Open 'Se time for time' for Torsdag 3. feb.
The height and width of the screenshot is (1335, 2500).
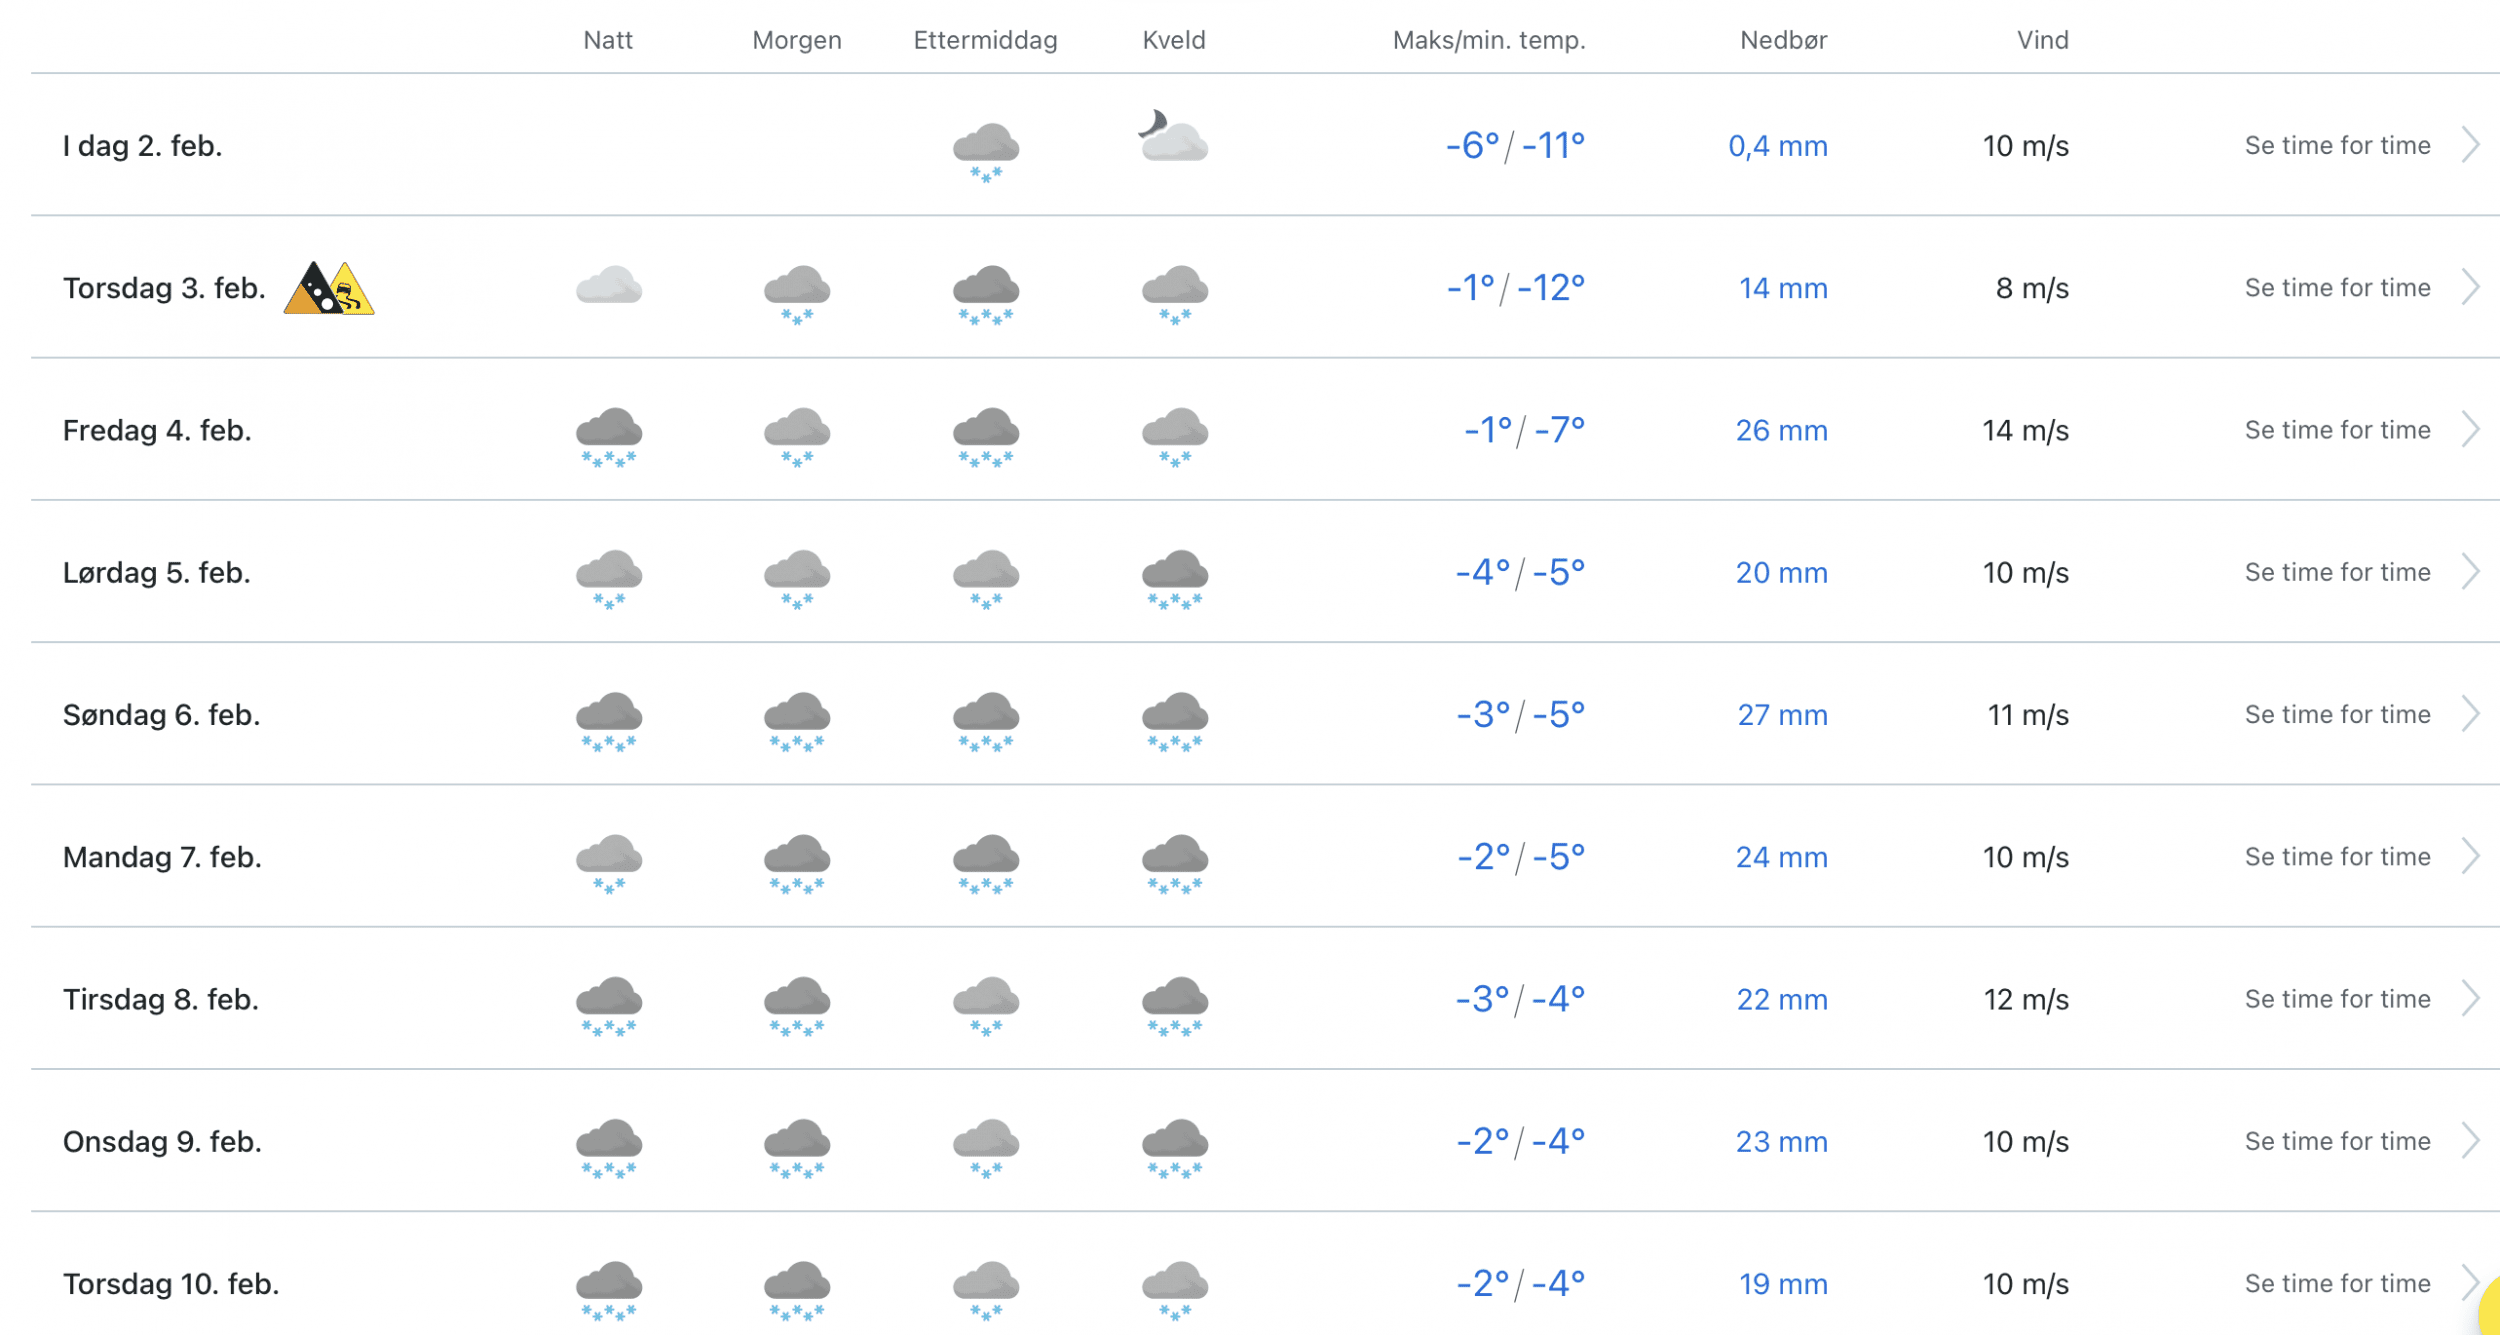2337,288
